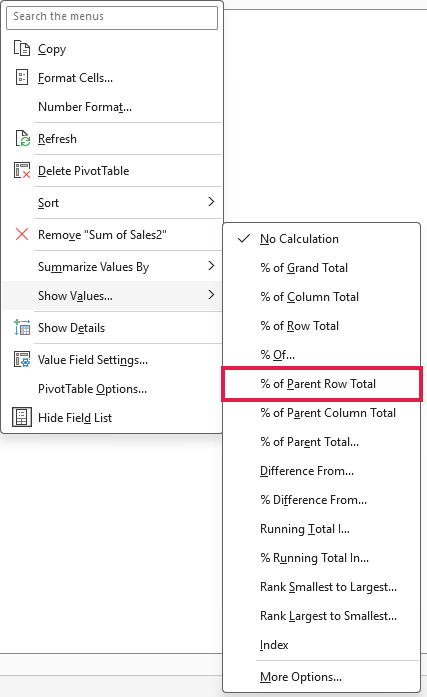Viewport: 427px width, 697px height.
Task: Click the Show Details table icon
Action: tap(22, 328)
